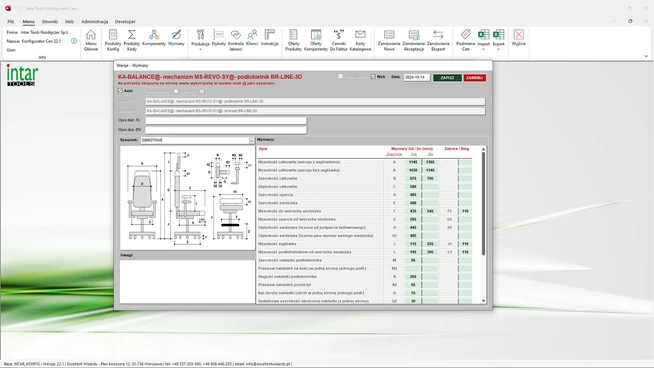The image size is (654, 368).
Task: Switch to the Web ribbon tab
Action: pos(69,22)
